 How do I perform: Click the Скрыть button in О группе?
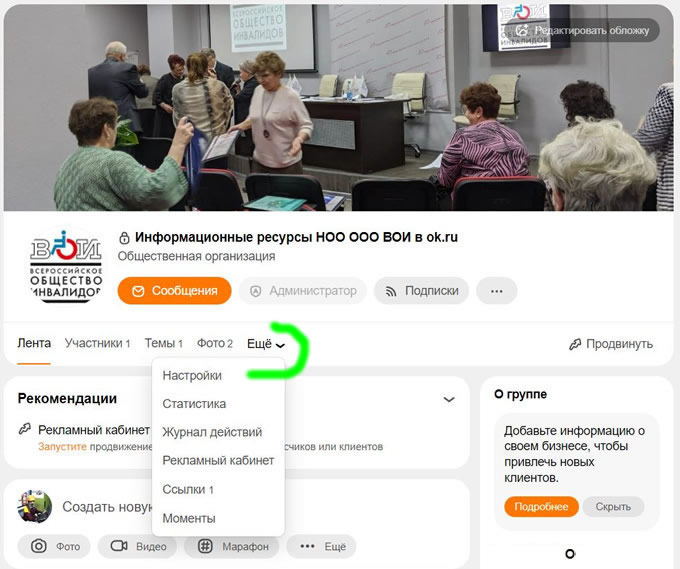click(x=613, y=507)
